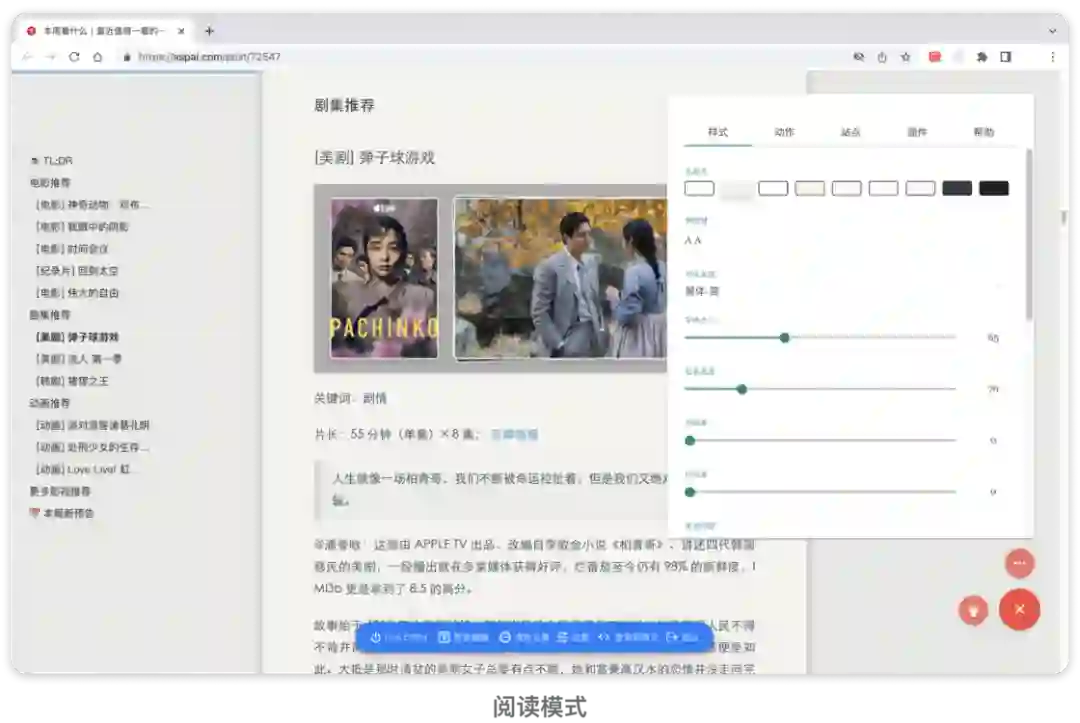This screenshot has width=1080, height=723.
Task: Click the browser back arrow
Action: click(x=28, y=57)
